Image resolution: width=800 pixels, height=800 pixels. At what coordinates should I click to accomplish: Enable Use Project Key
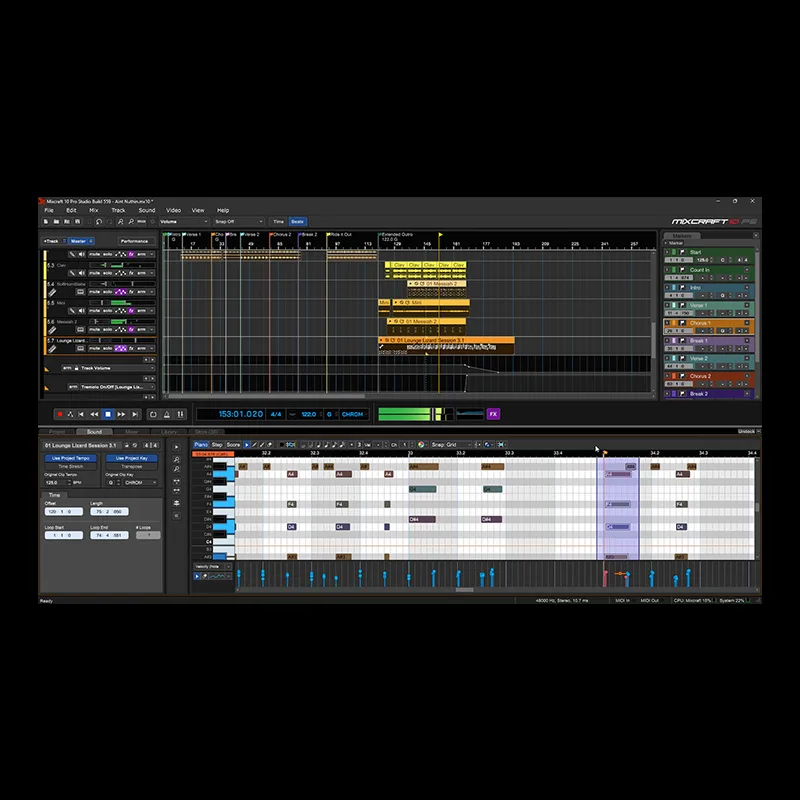[x=132, y=458]
